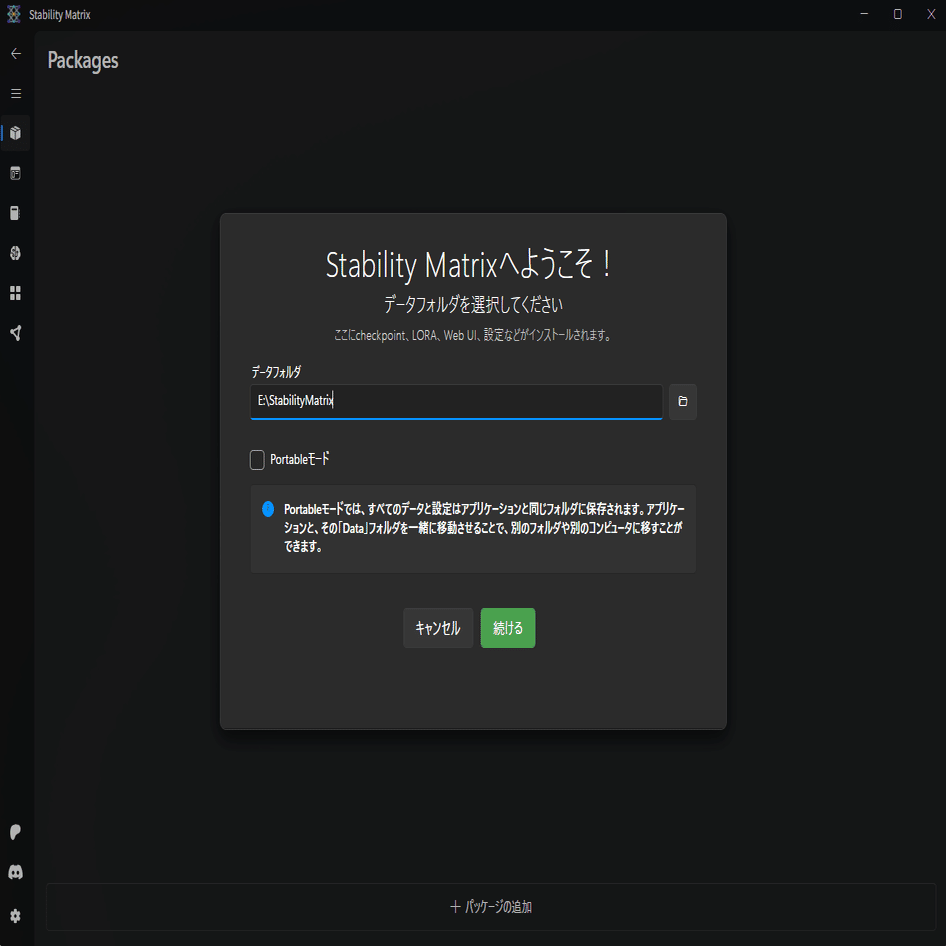Open the Packages page from sidebar
The height and width of the screenshot is (946, 946).
tap(16, 133)
